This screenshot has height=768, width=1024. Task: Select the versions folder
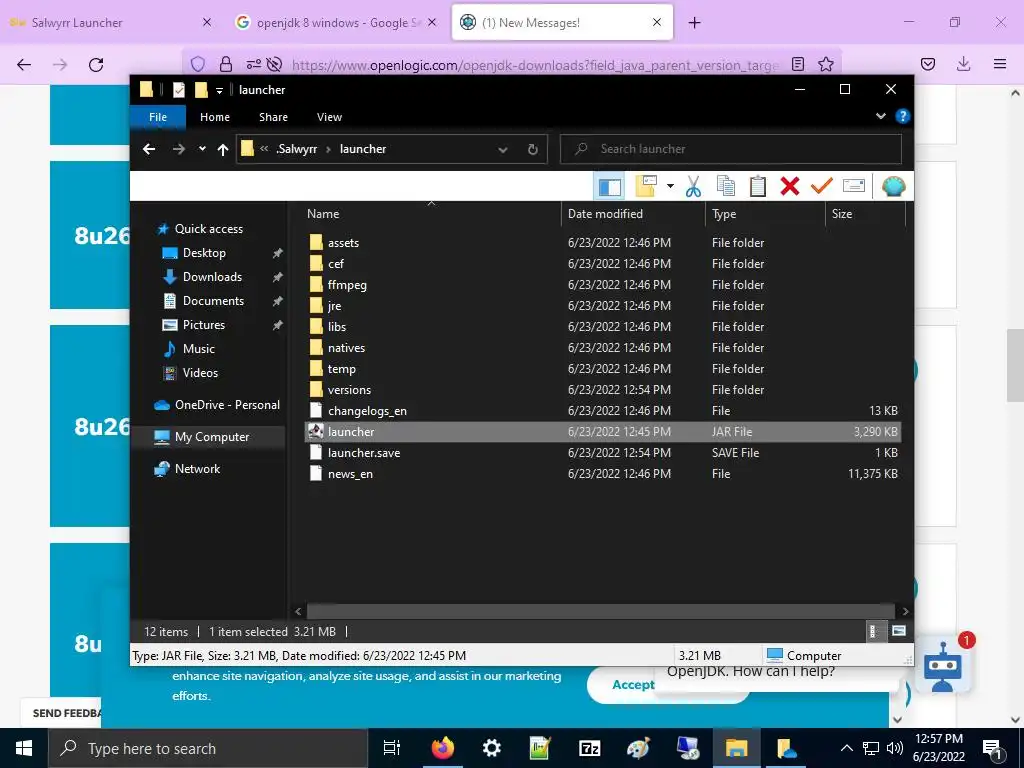click(x=349, y=390)
